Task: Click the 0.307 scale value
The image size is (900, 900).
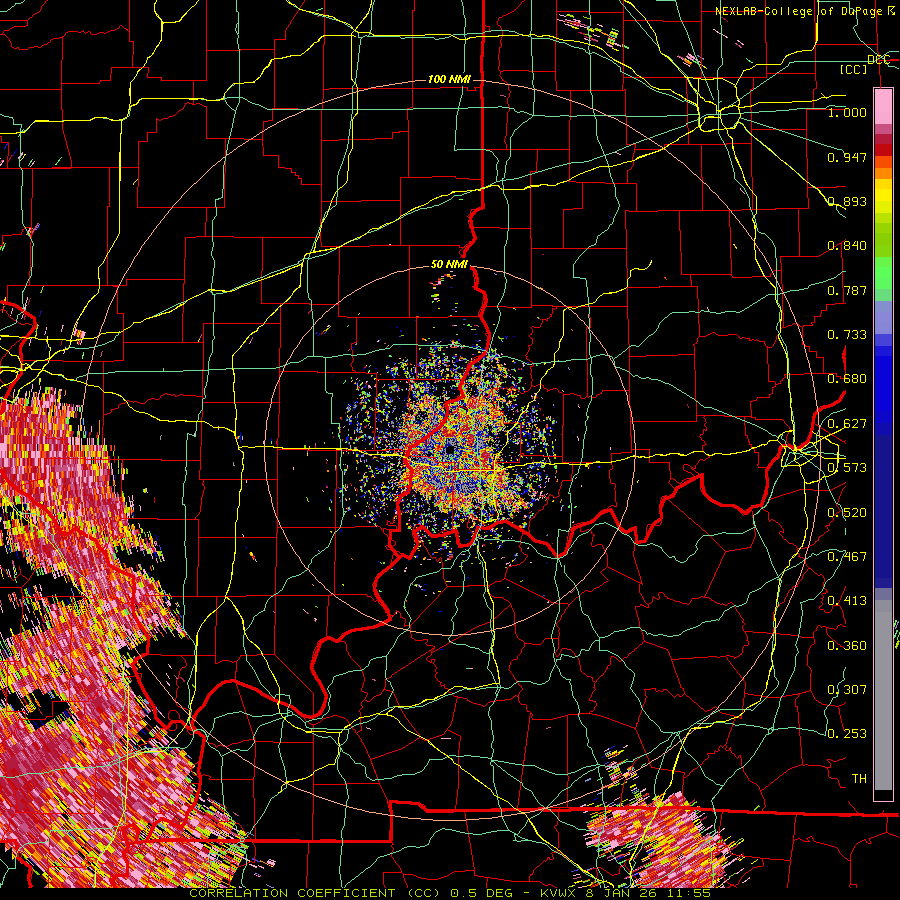Action: [847, 690]
